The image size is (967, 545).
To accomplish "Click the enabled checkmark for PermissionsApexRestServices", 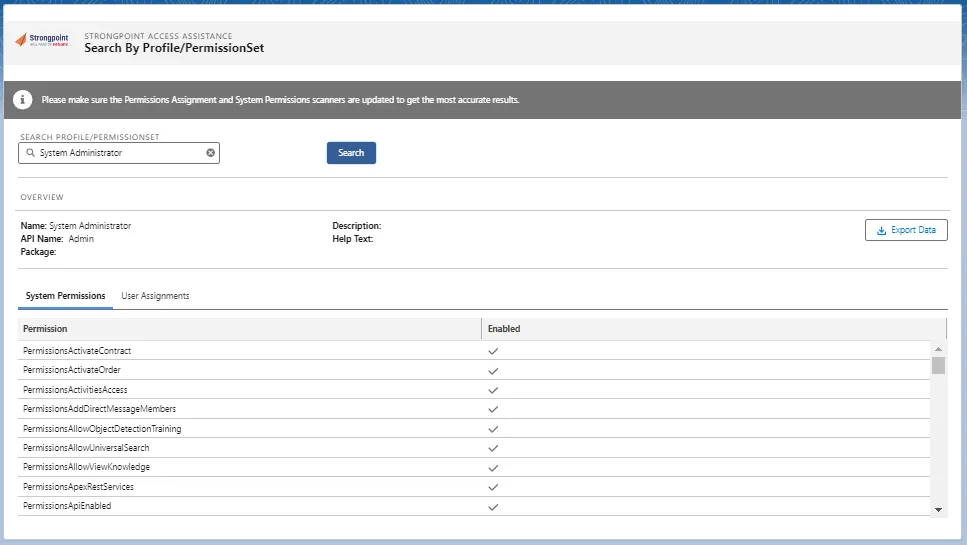I will [x=493, y=487].
